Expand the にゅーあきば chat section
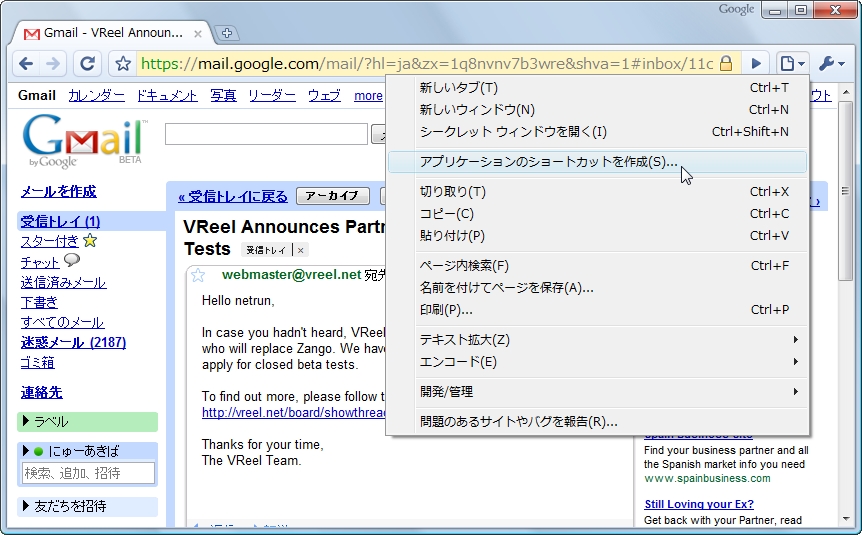 [26, 451]
